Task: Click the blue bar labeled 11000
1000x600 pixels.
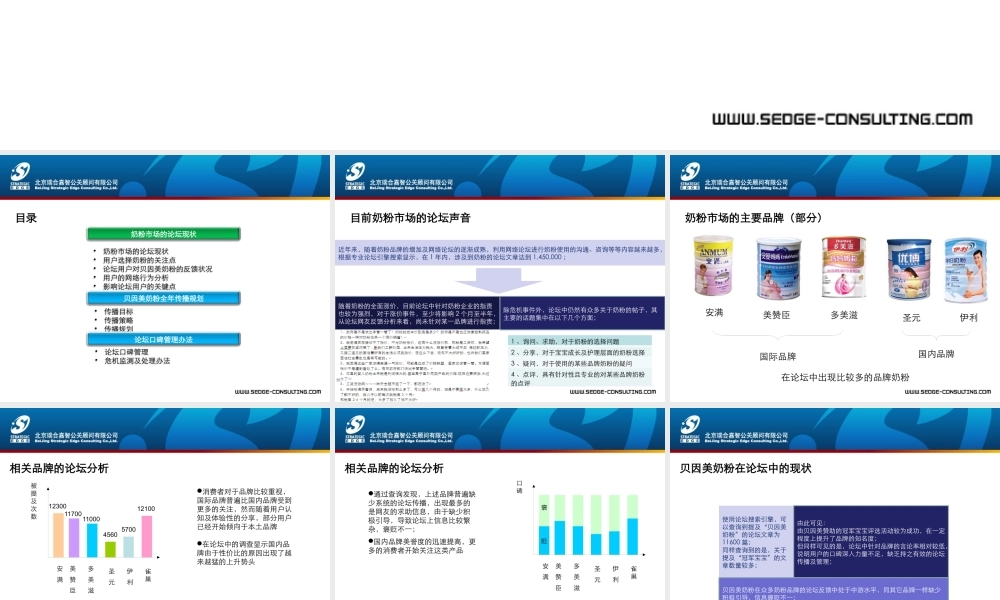Action: [92, 541]
